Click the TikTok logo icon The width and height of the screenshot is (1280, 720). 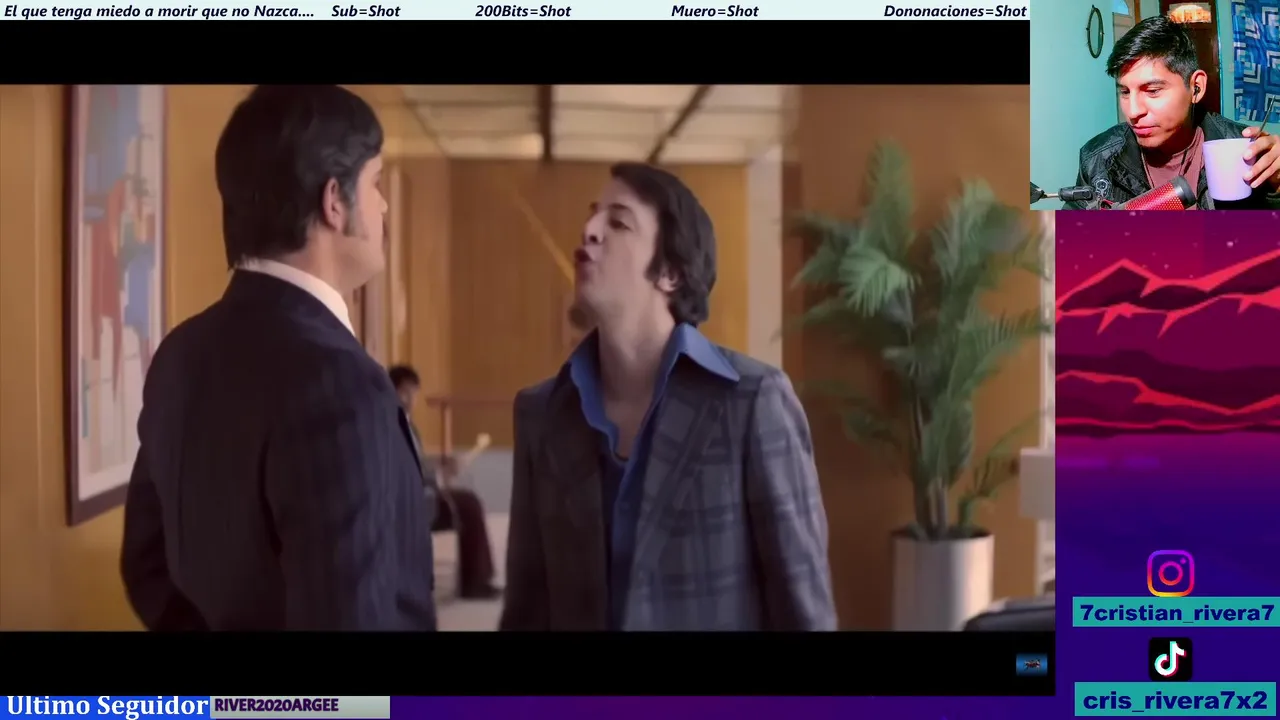[x=1170, y=659]
